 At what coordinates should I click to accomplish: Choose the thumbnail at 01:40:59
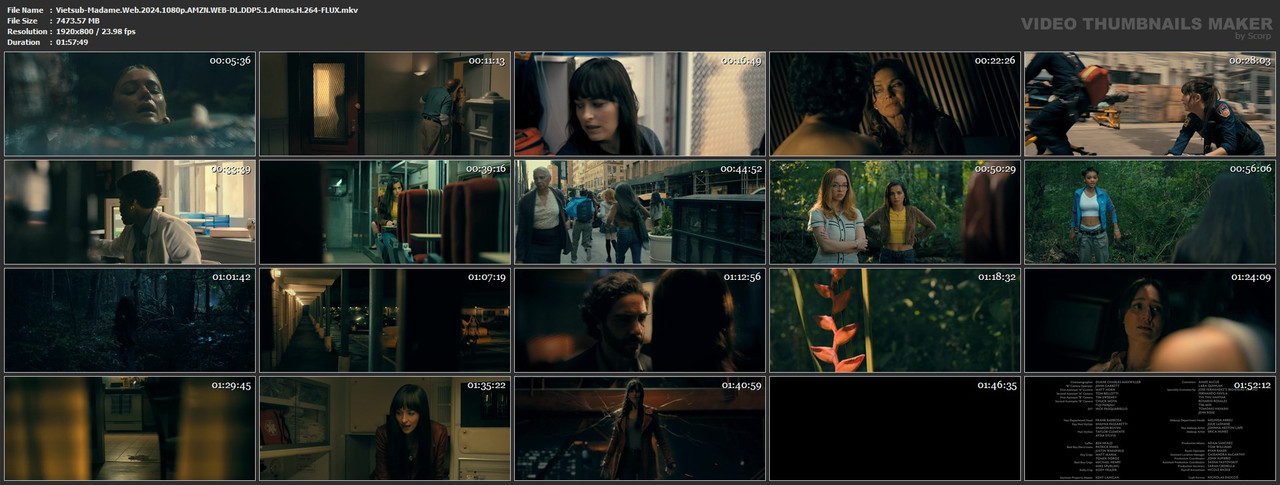click(640, 428)
